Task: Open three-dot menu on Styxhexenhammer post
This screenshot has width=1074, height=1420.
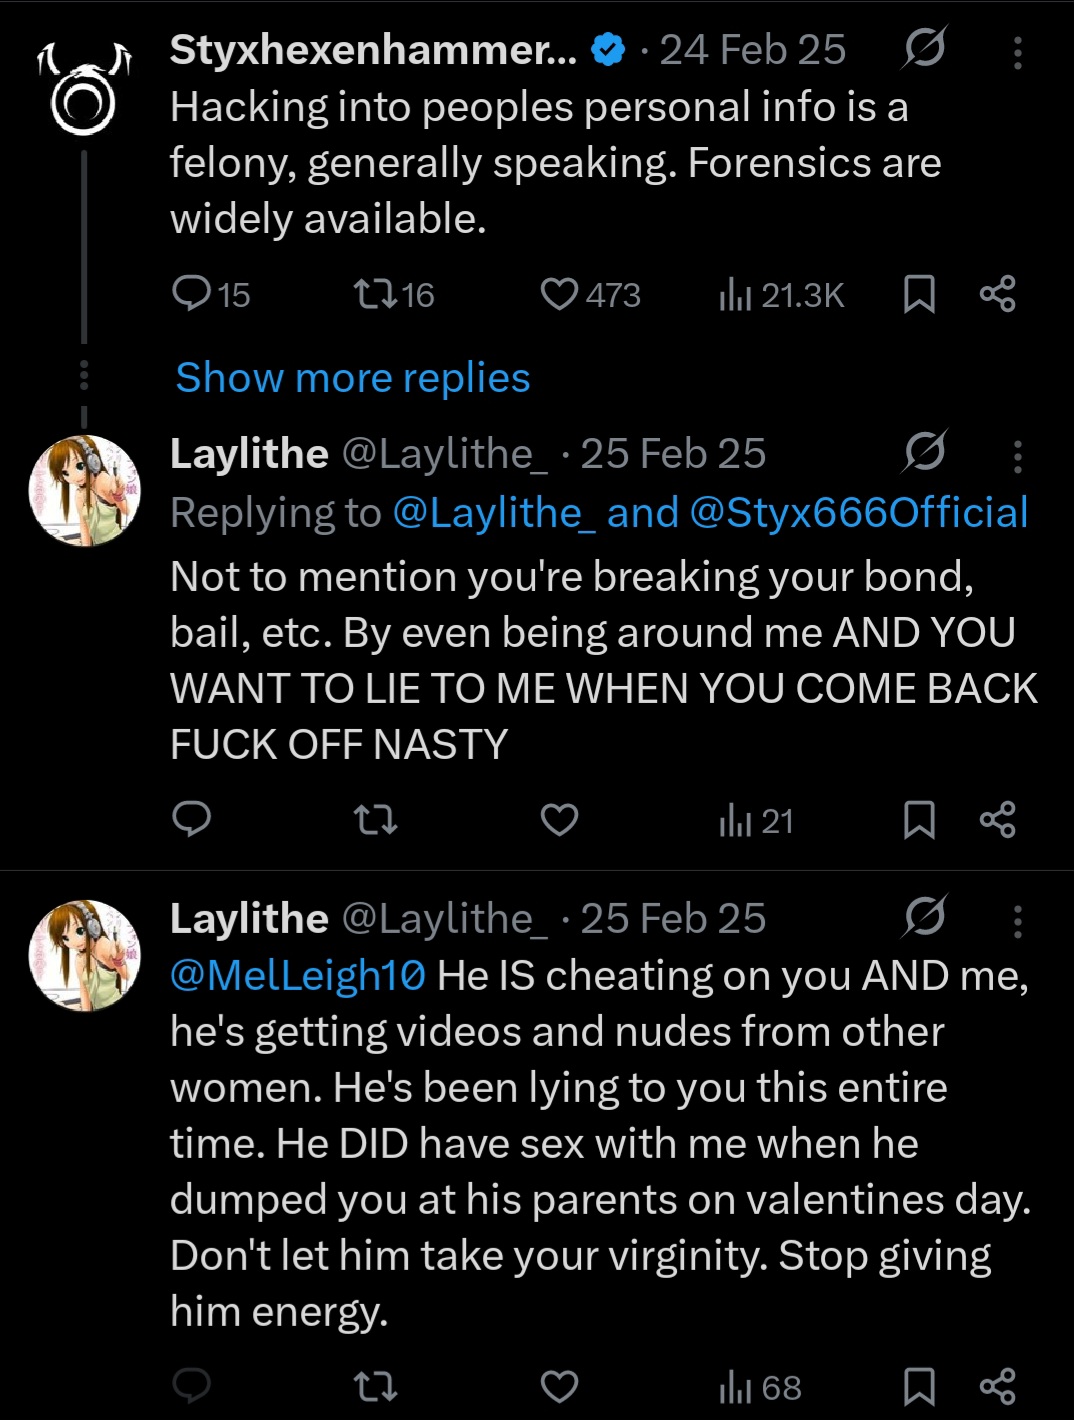Action: click(x=1017, y=52)
